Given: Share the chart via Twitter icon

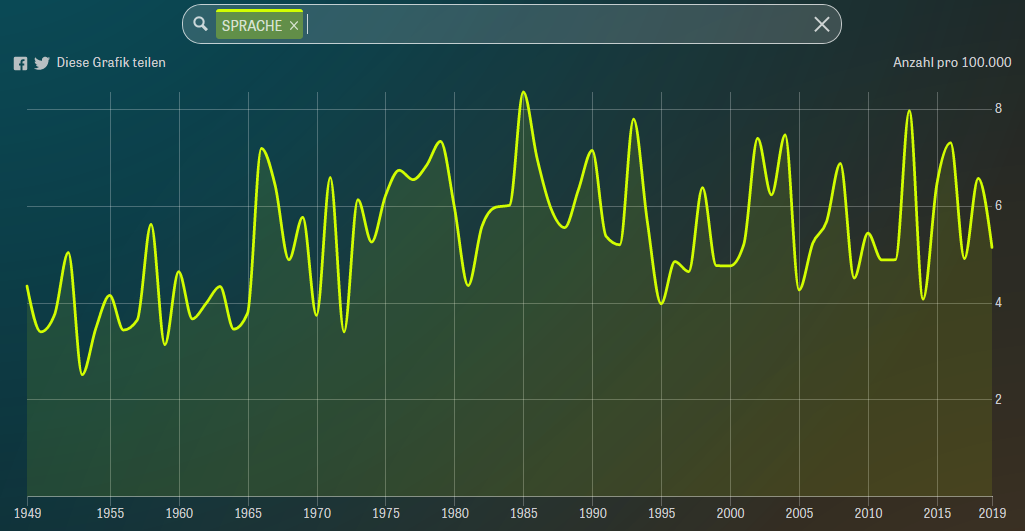Looking at the screenshot, I should [x=42, y=63].
